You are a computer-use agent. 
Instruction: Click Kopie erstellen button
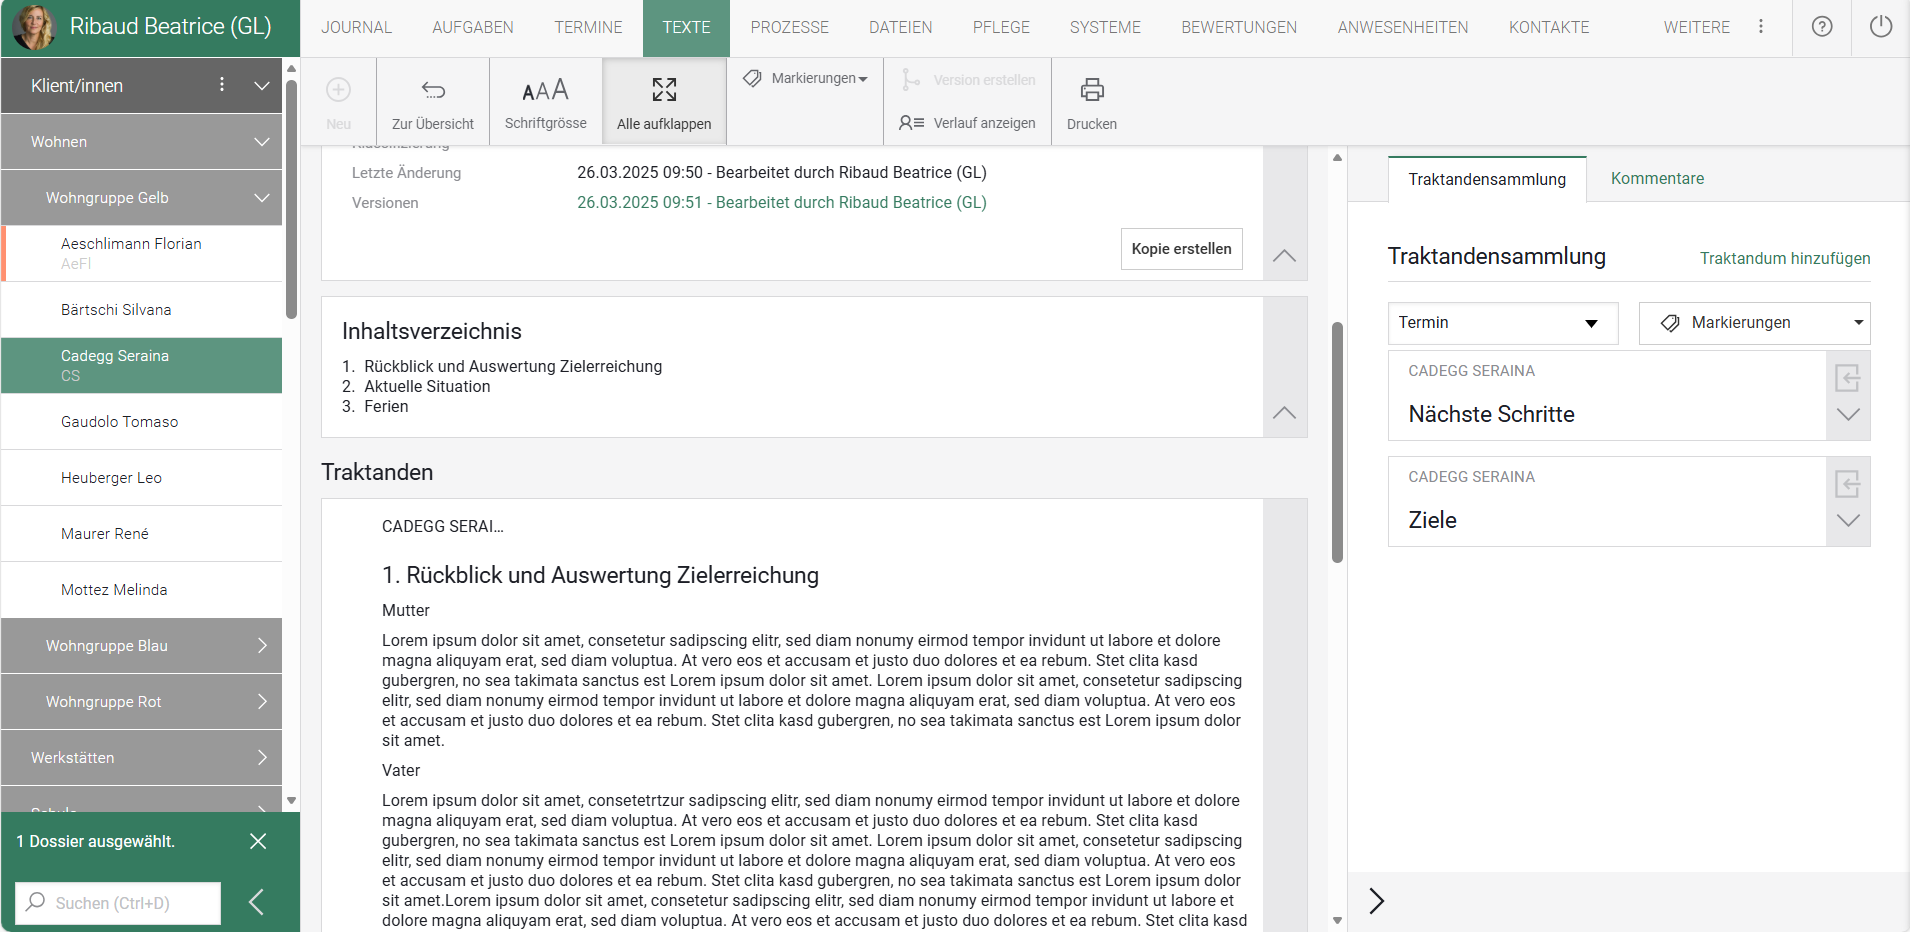click(x=1181, y=249)
